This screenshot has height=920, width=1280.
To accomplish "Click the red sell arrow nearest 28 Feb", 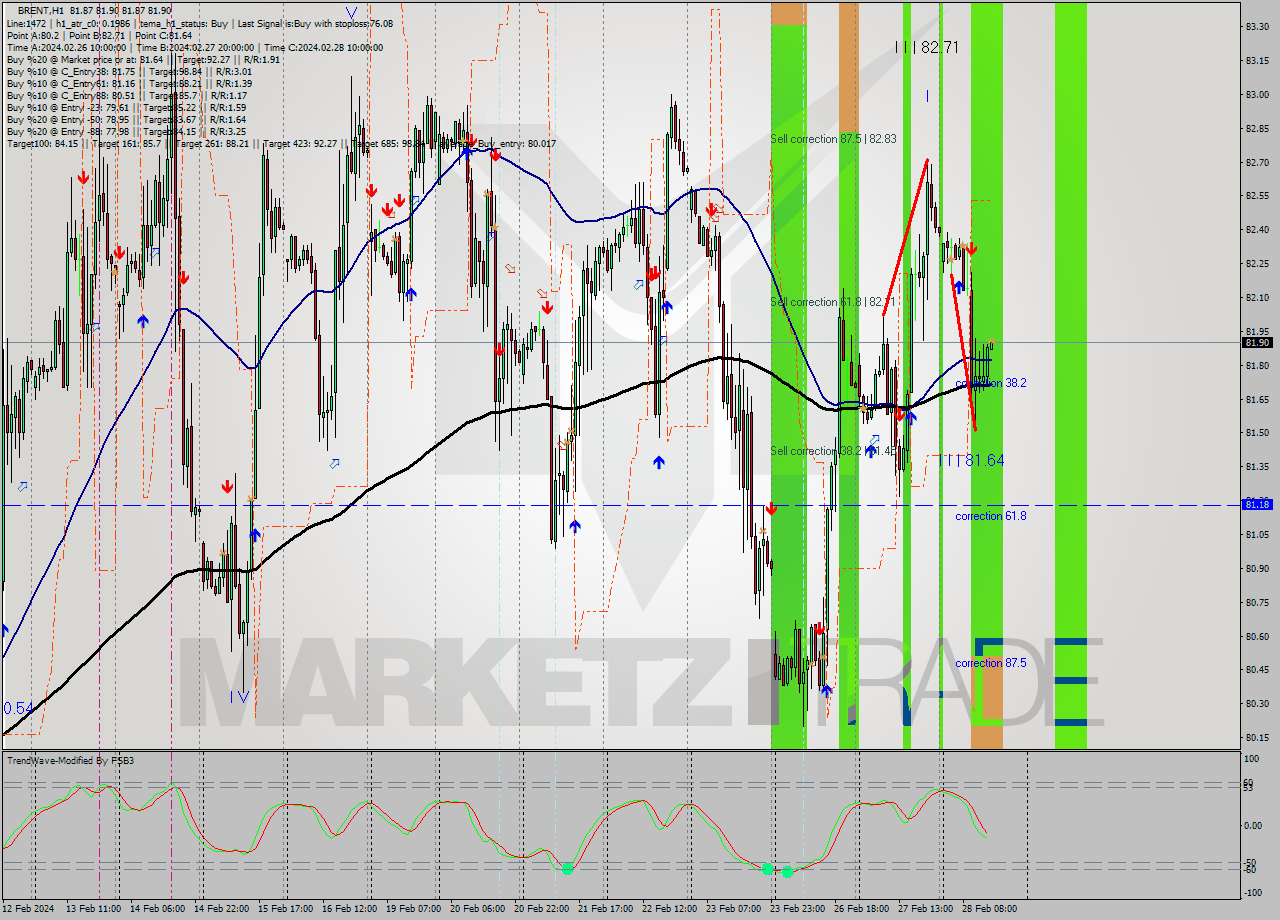I will tap(971, 248).
